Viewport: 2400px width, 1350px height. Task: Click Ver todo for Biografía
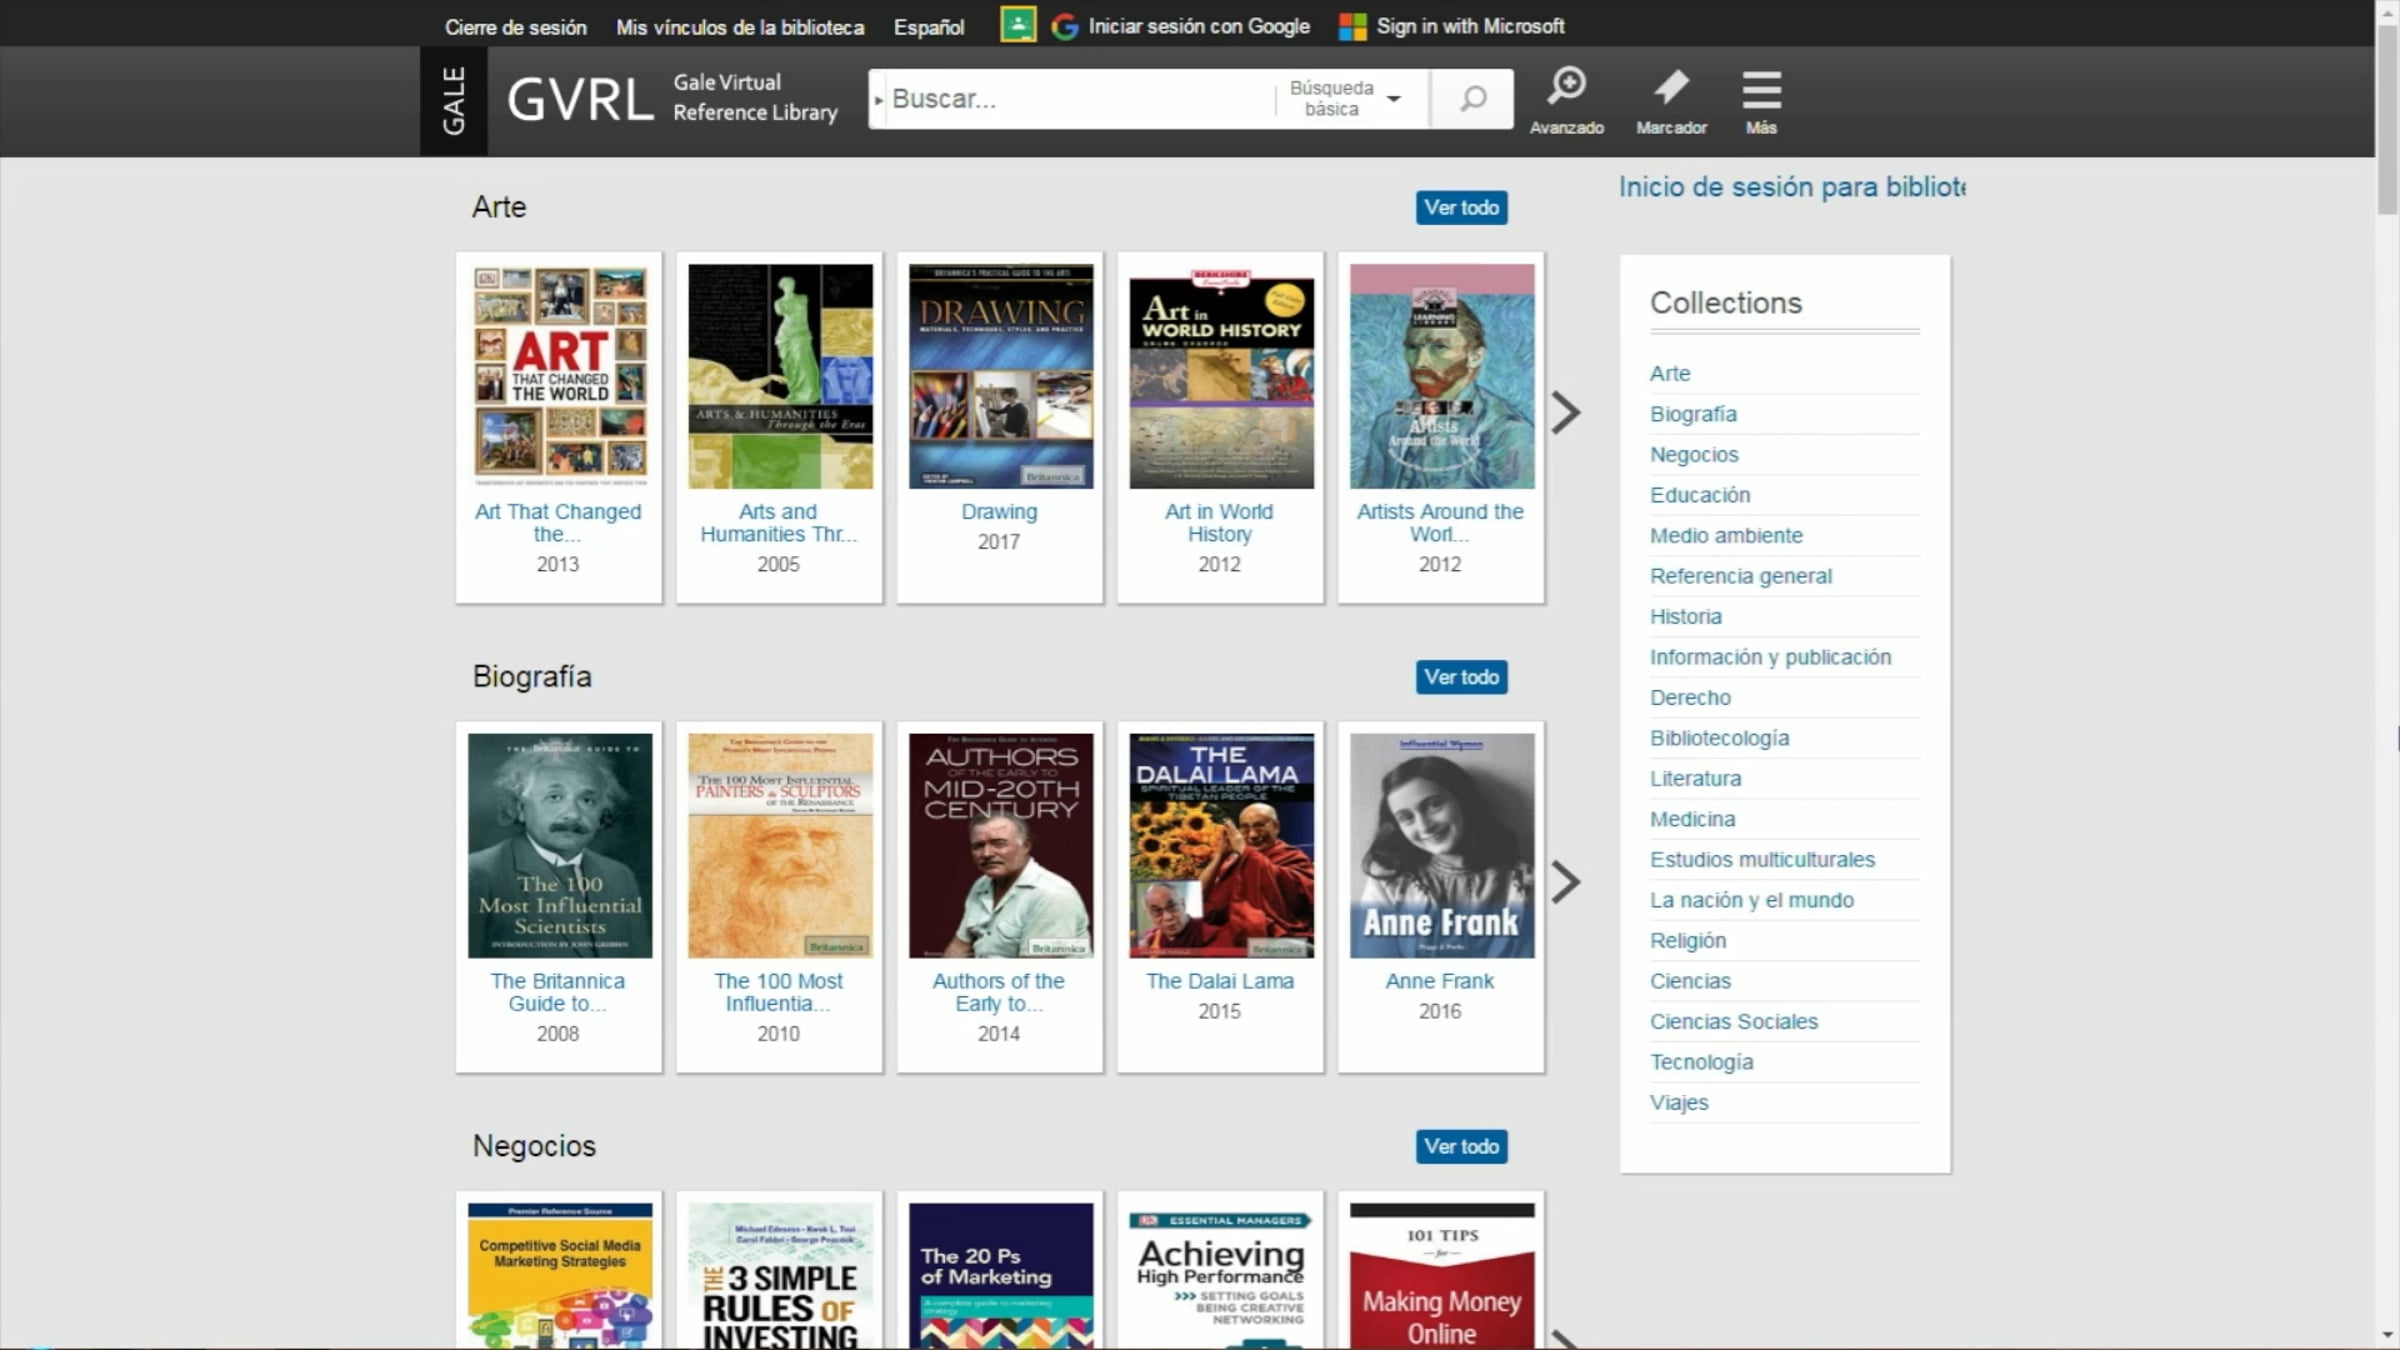(x=1461, y=677)
